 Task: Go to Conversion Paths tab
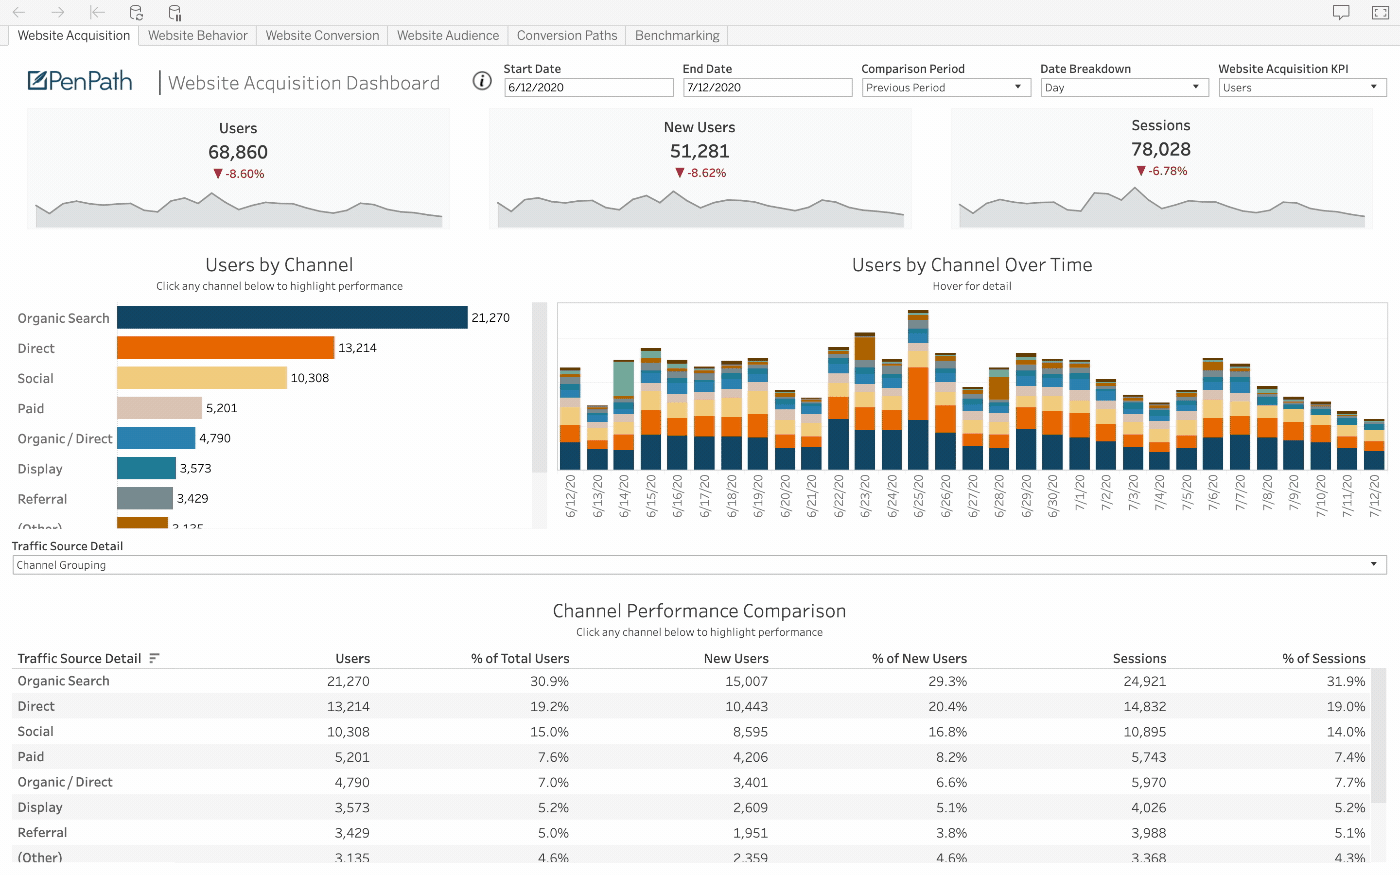click(567, 35)
